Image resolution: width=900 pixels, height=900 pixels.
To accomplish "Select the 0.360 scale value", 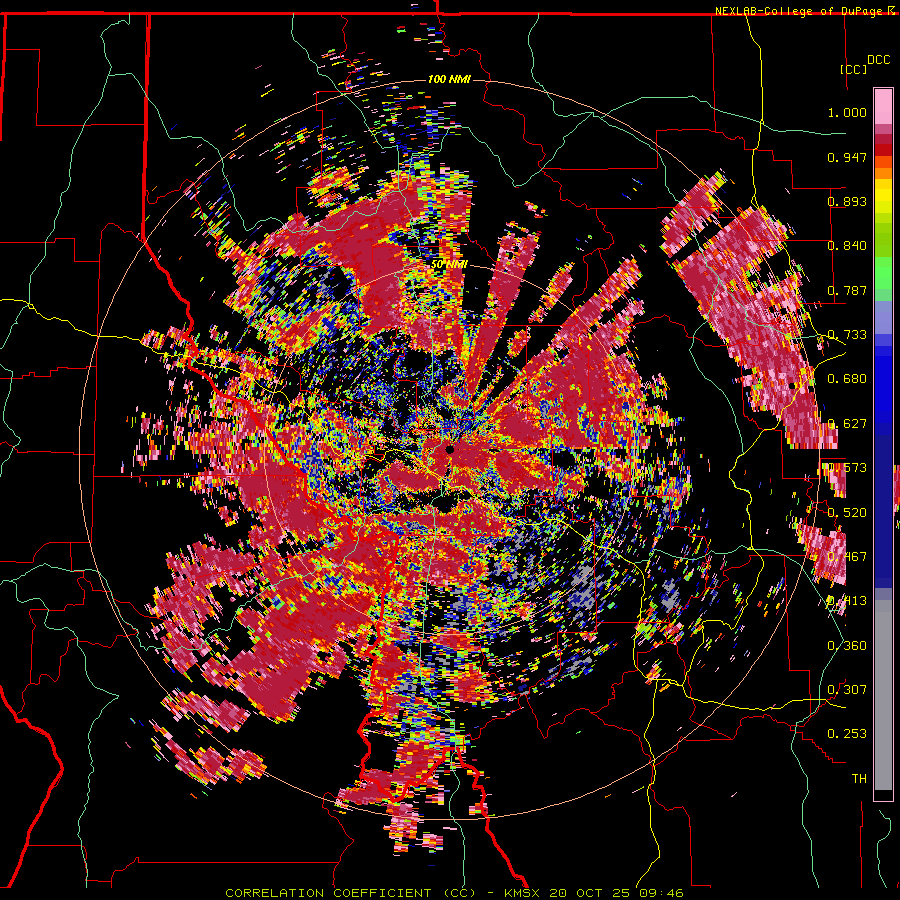I will coord(847,645).
